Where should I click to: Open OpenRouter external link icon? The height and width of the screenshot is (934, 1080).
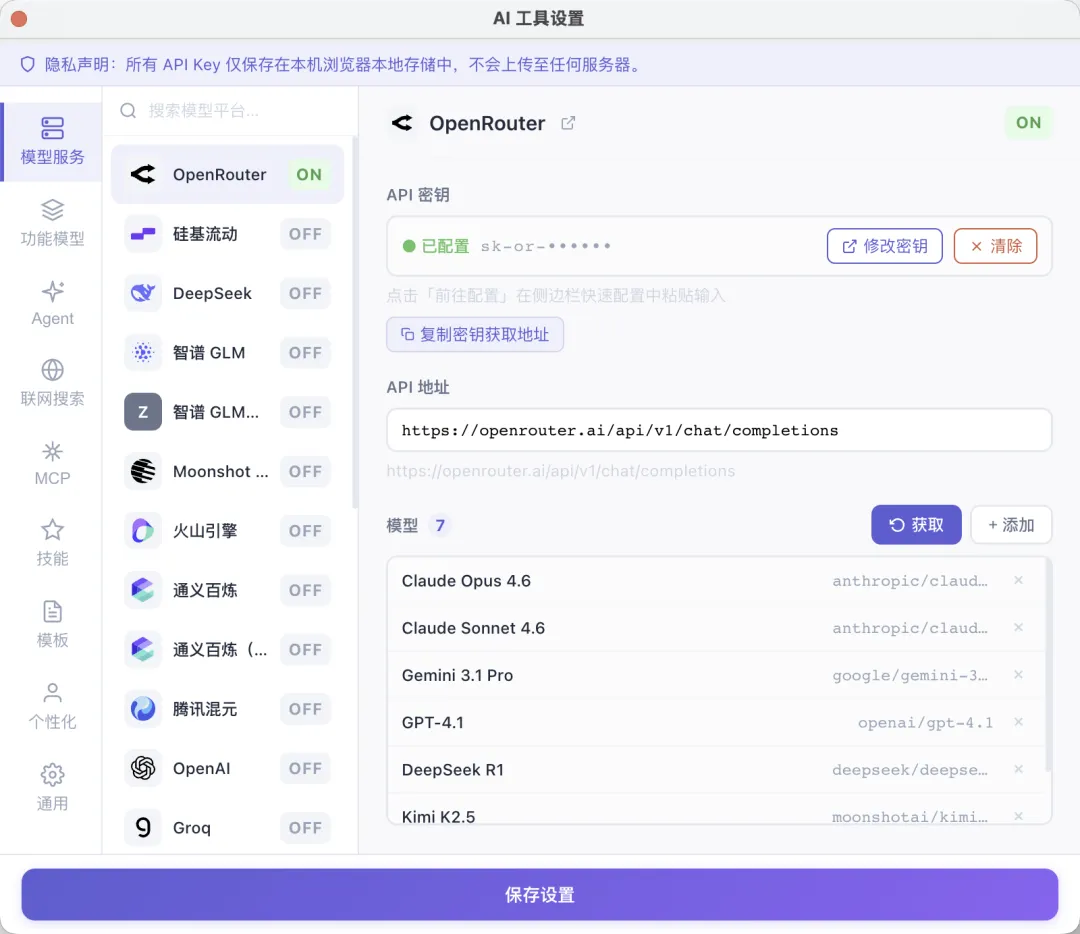click(568, 123)
